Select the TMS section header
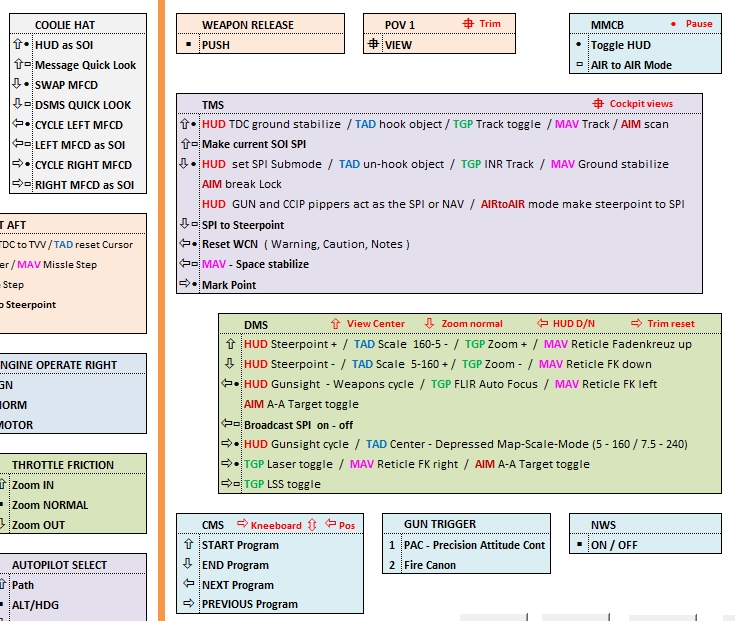The image size is (735, 621). [x=439, y=104]
